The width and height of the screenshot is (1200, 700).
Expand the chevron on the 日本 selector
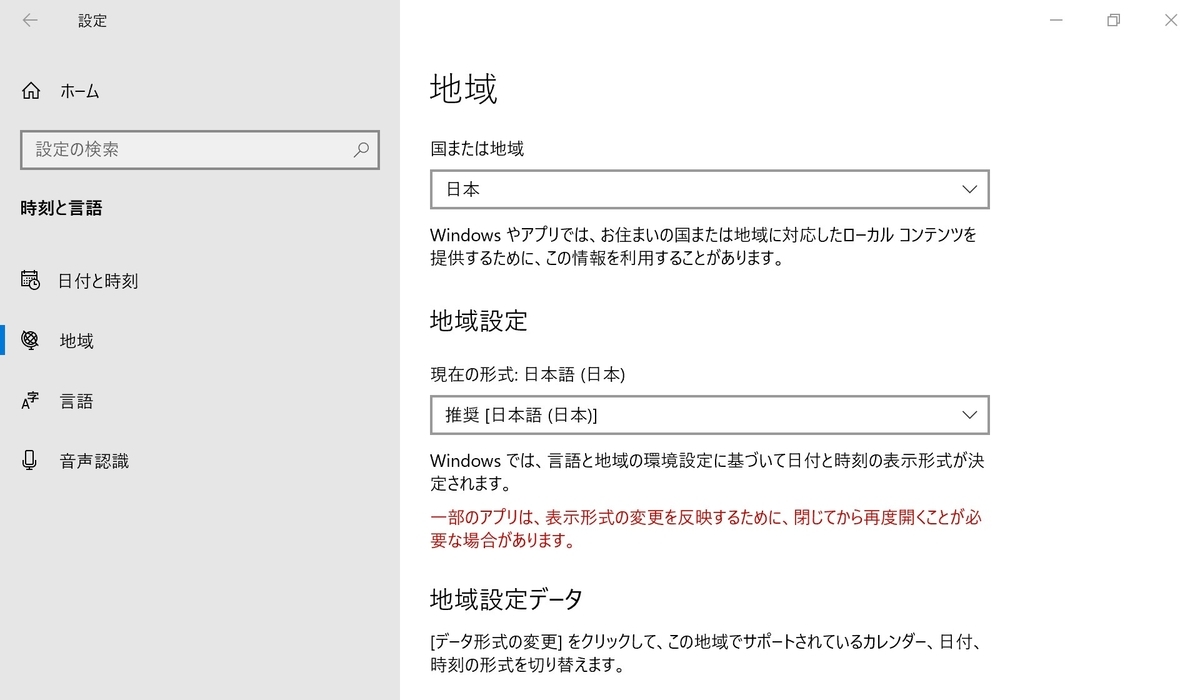[968, 189]
